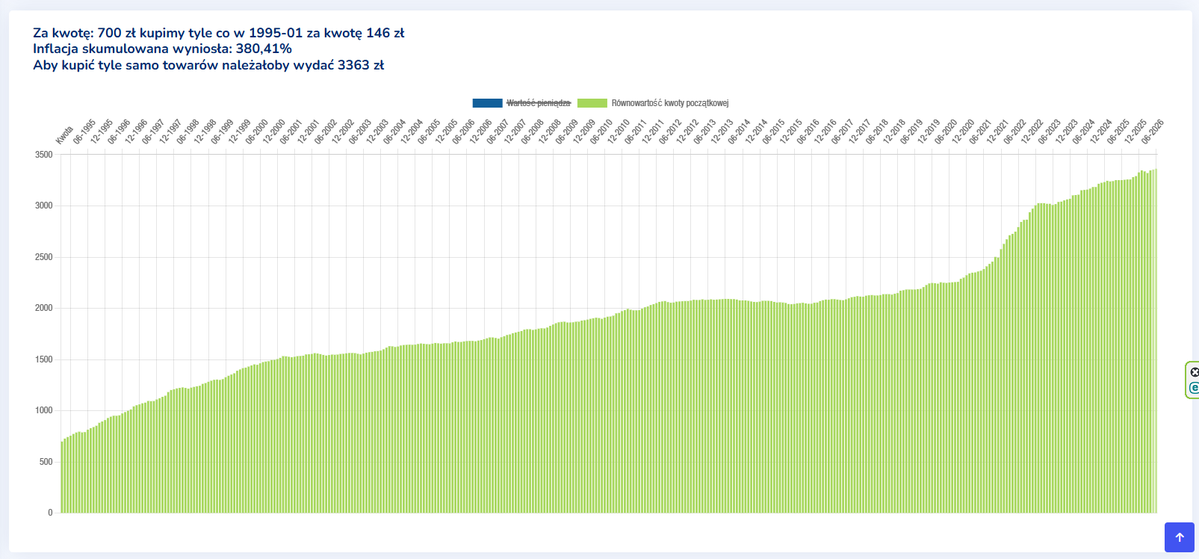Click the 'Inflacja skumulowana wyniosła: 380,41%' line

(162, 49)
